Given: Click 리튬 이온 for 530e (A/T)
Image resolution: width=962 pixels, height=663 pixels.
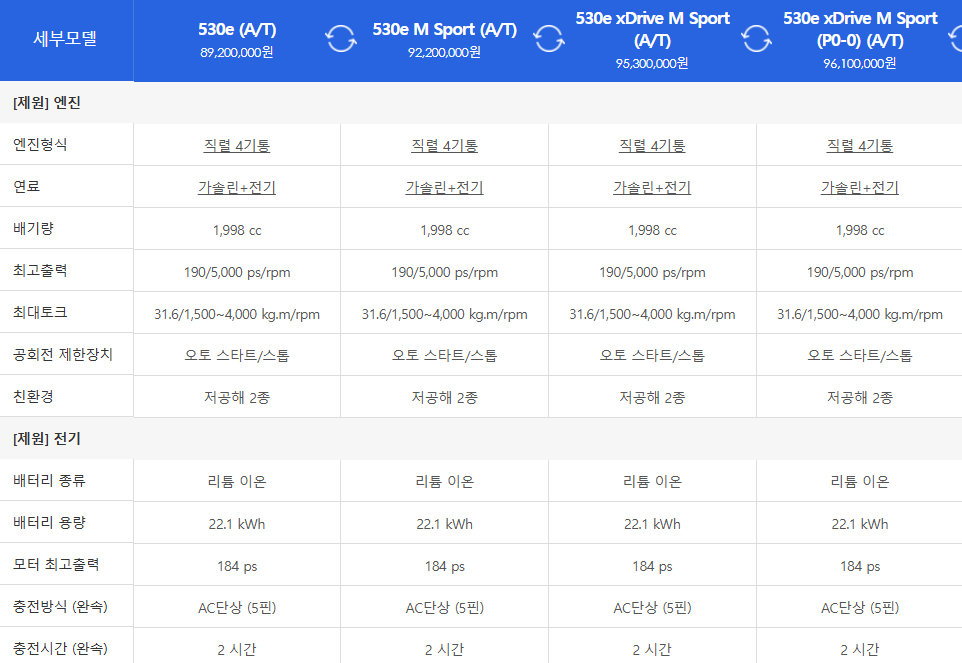Looking at the screenshot, I should [237, 482].
